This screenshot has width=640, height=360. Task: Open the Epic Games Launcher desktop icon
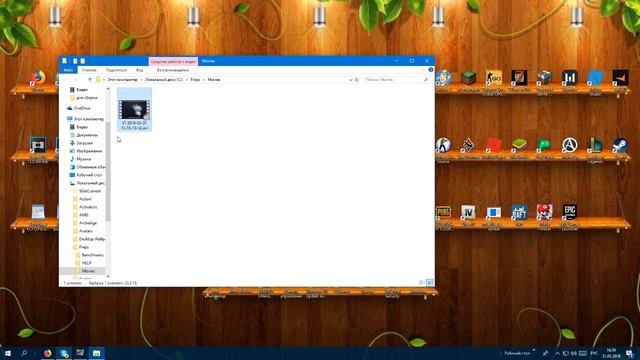(x=569, y=212)
